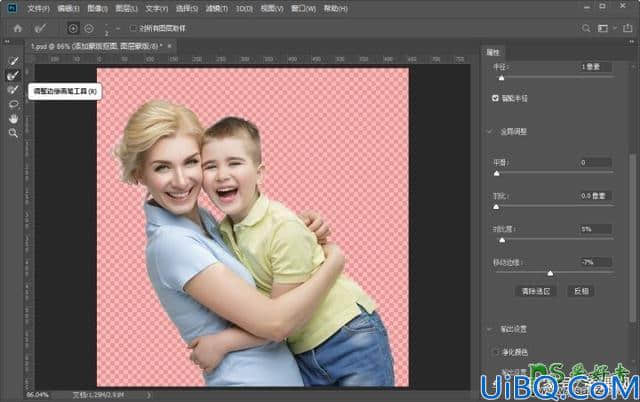Click the 清除选区 (Clear Selection) button
640x402 pixels.
pyautogui.click(x=536, y=291)
